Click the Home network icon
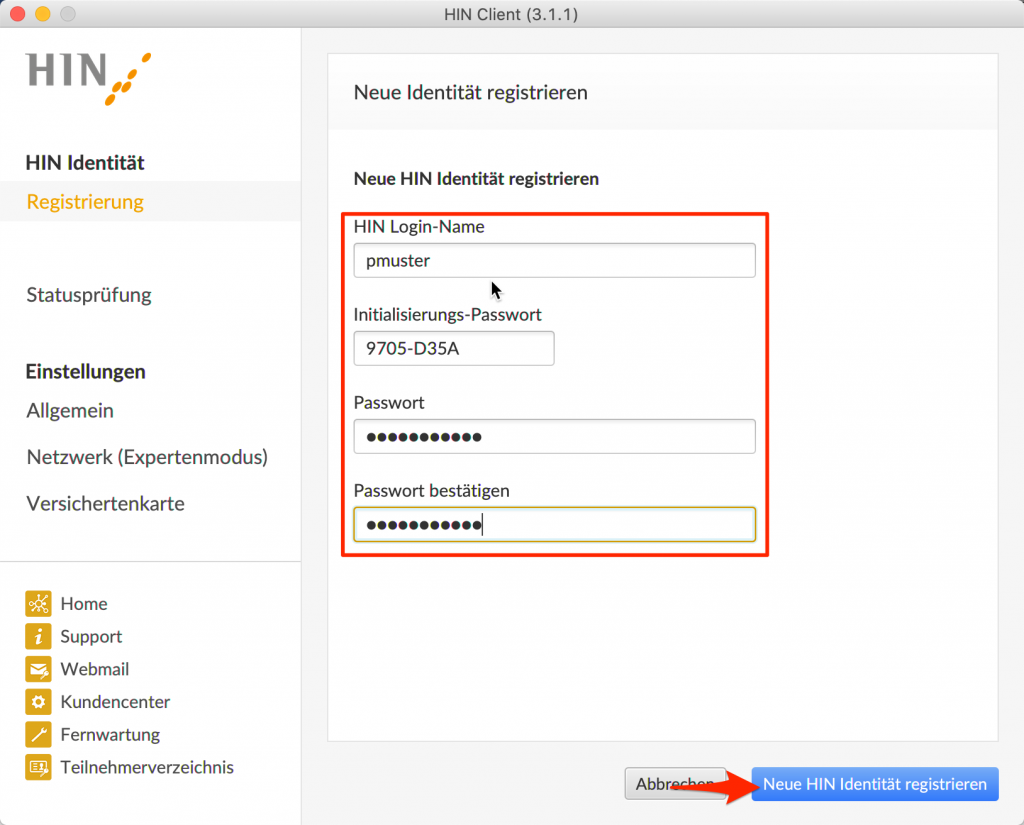This screenshot has width=1024, height=825. click(39, 604)
